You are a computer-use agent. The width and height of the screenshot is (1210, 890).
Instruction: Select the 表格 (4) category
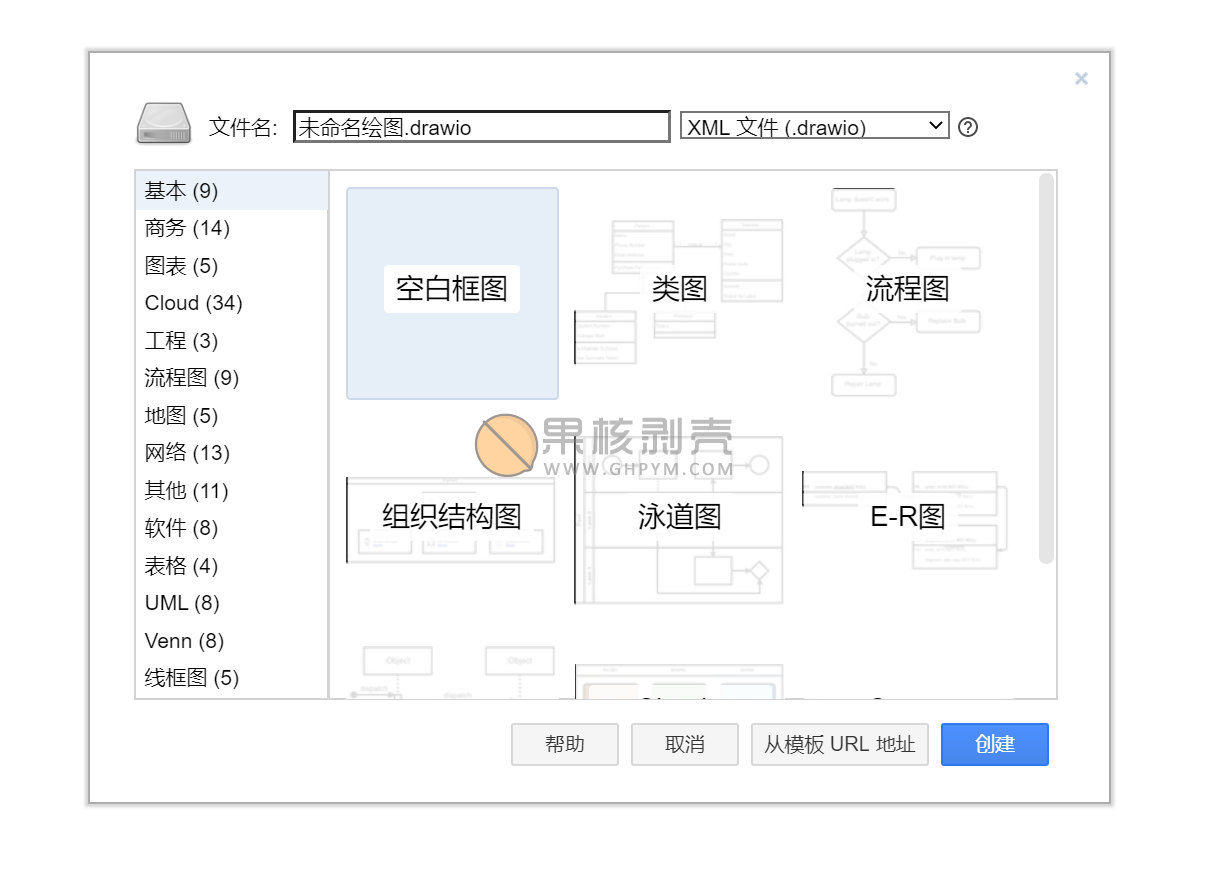[x=232, y=566]
